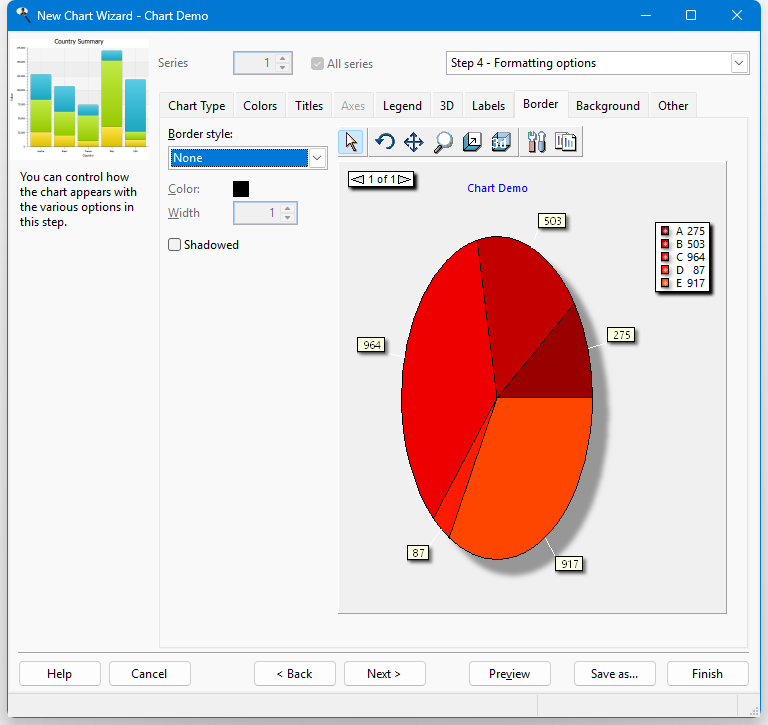Toggle the All series checkbox
Screen dimensions: 768x725
pyautogui.click(x=318, y=64)
